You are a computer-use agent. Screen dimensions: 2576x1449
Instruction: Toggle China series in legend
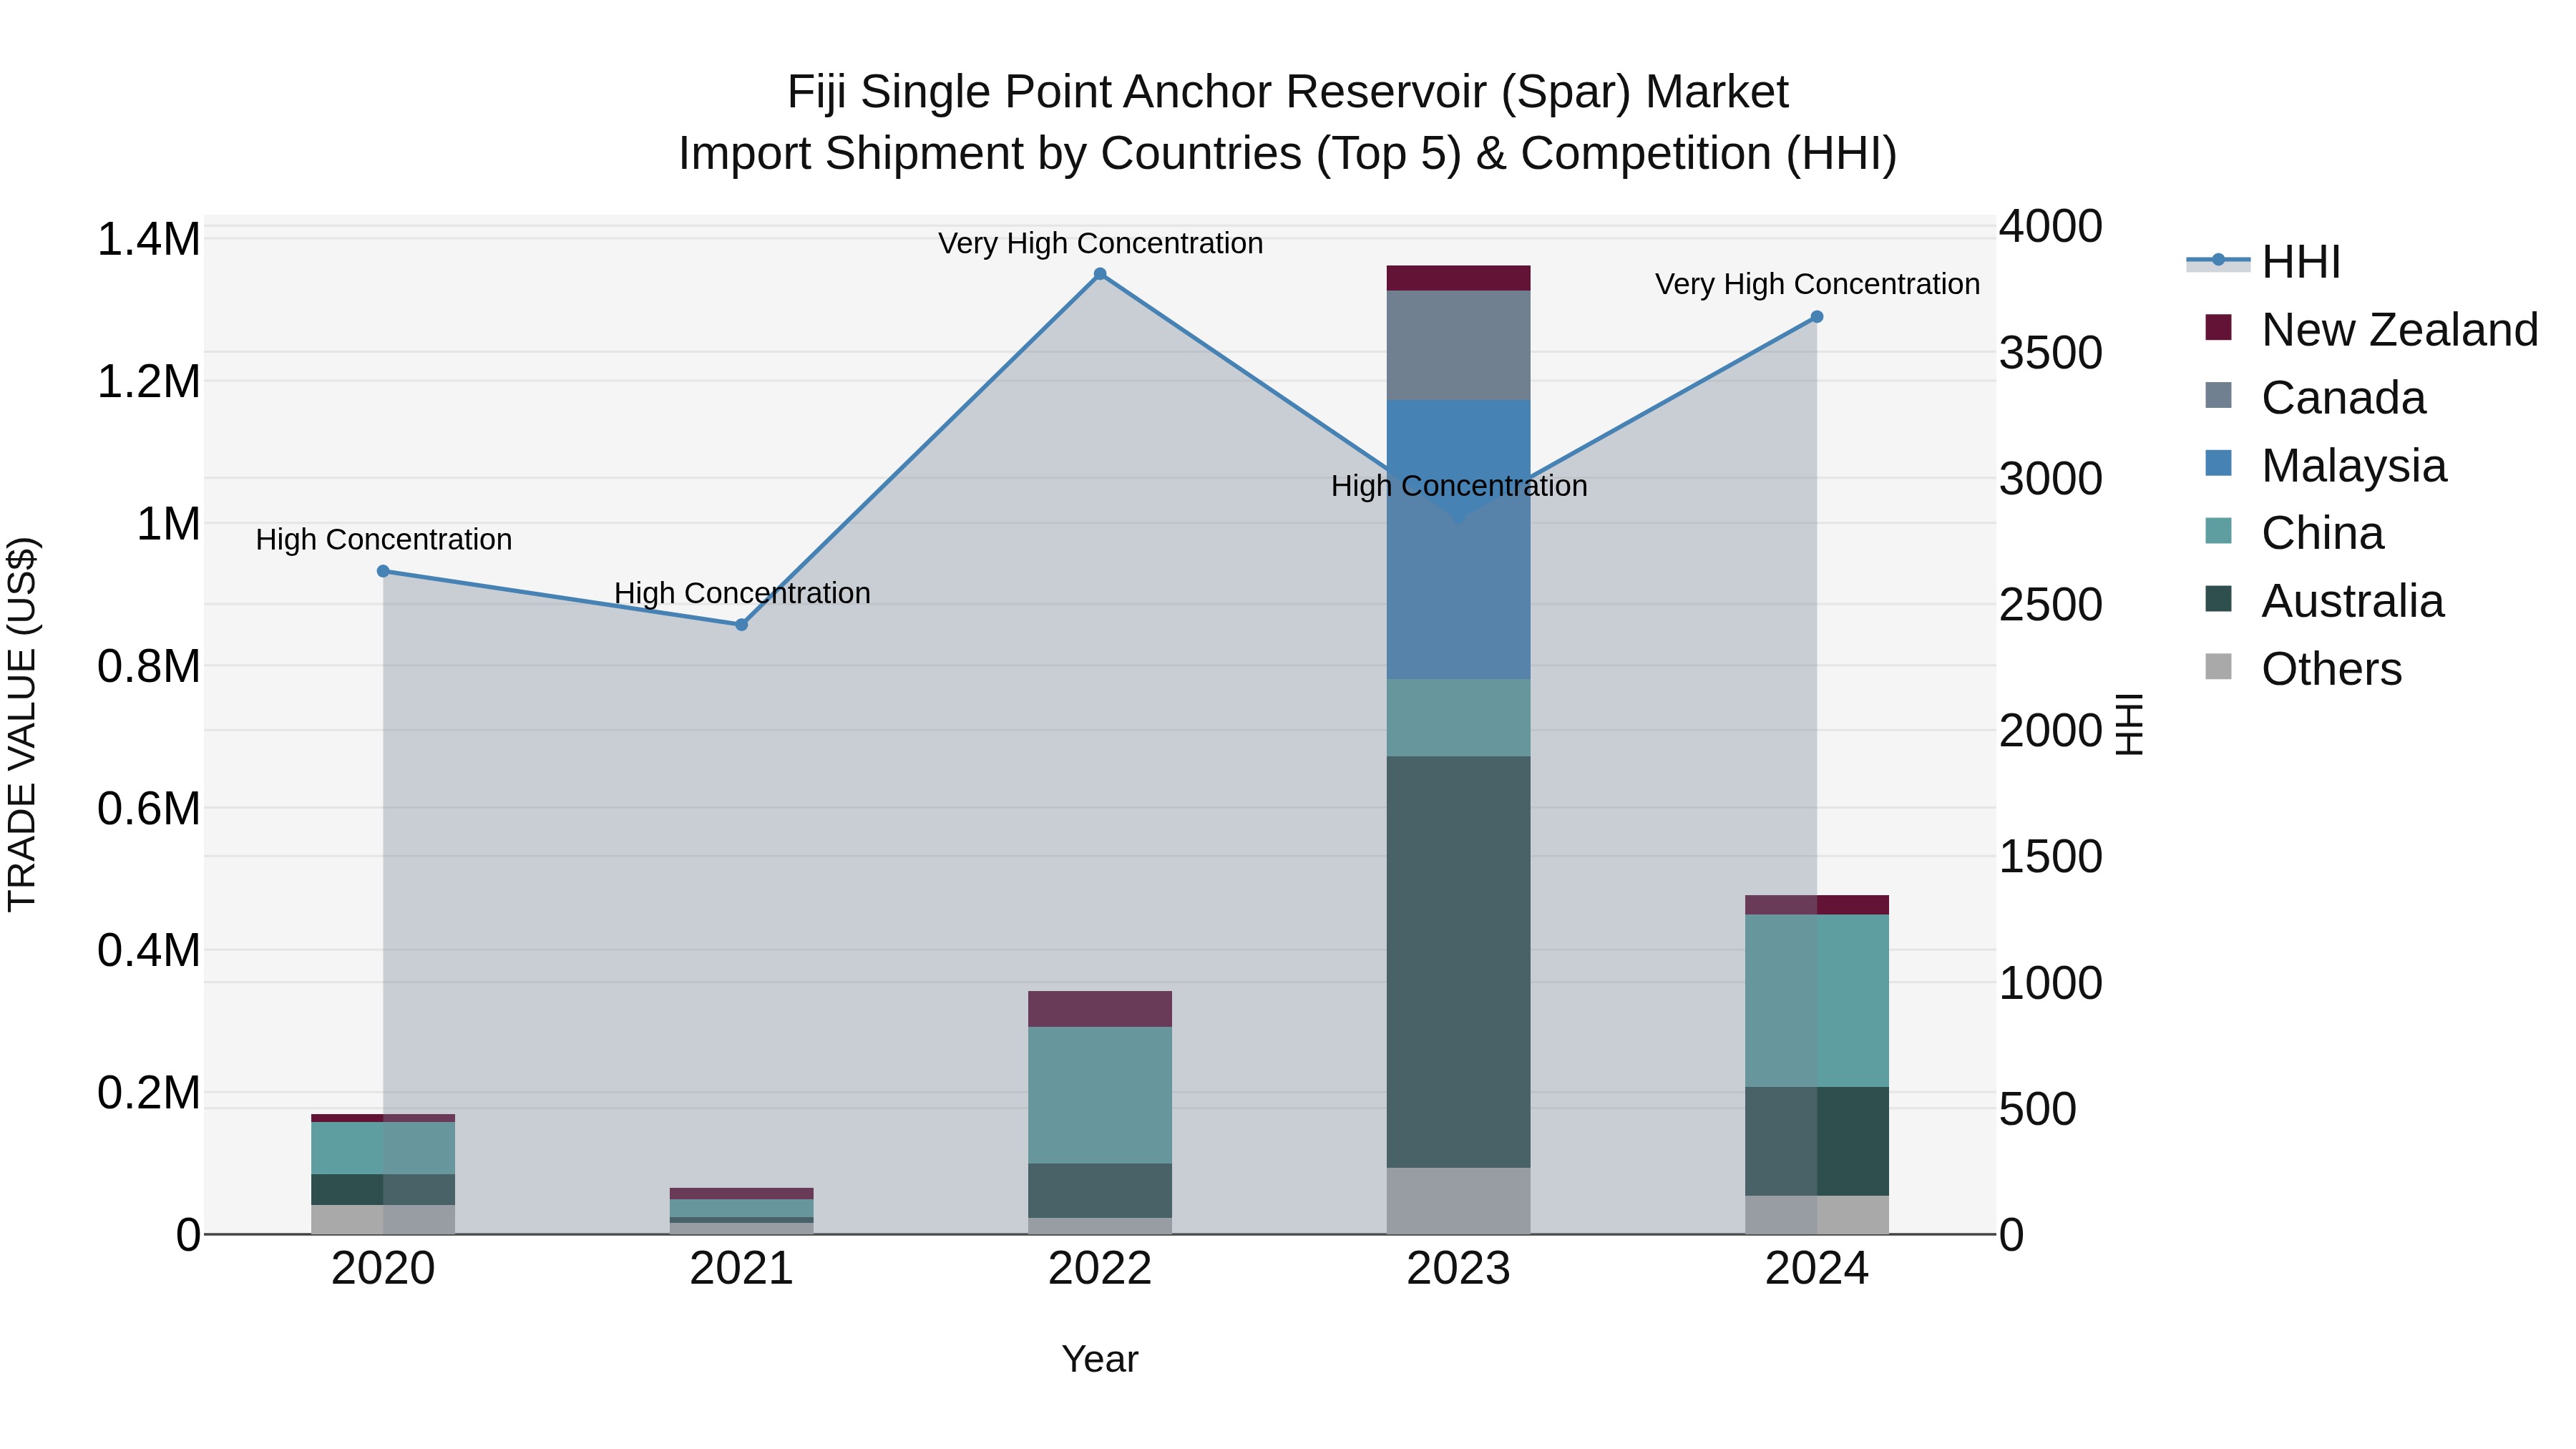click(2294, 533)
